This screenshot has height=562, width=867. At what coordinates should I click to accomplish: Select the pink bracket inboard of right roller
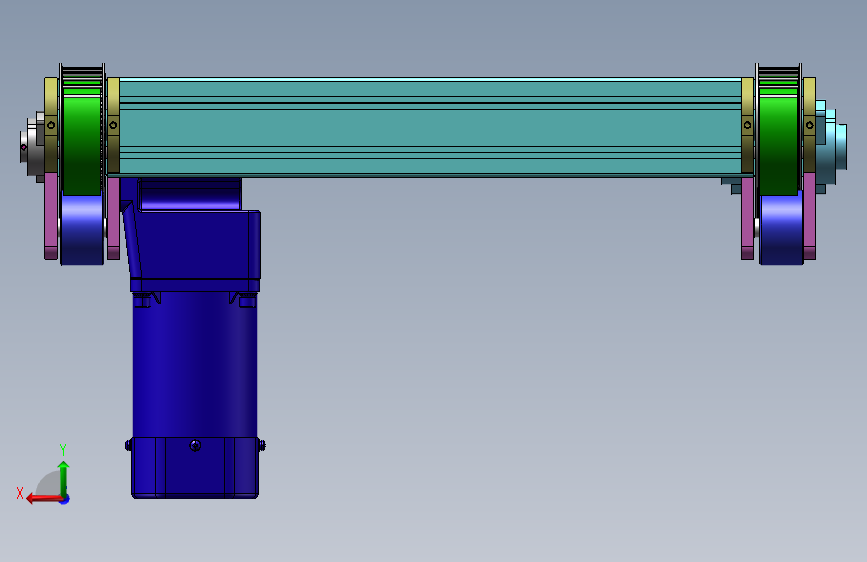[x=748, y=218]
